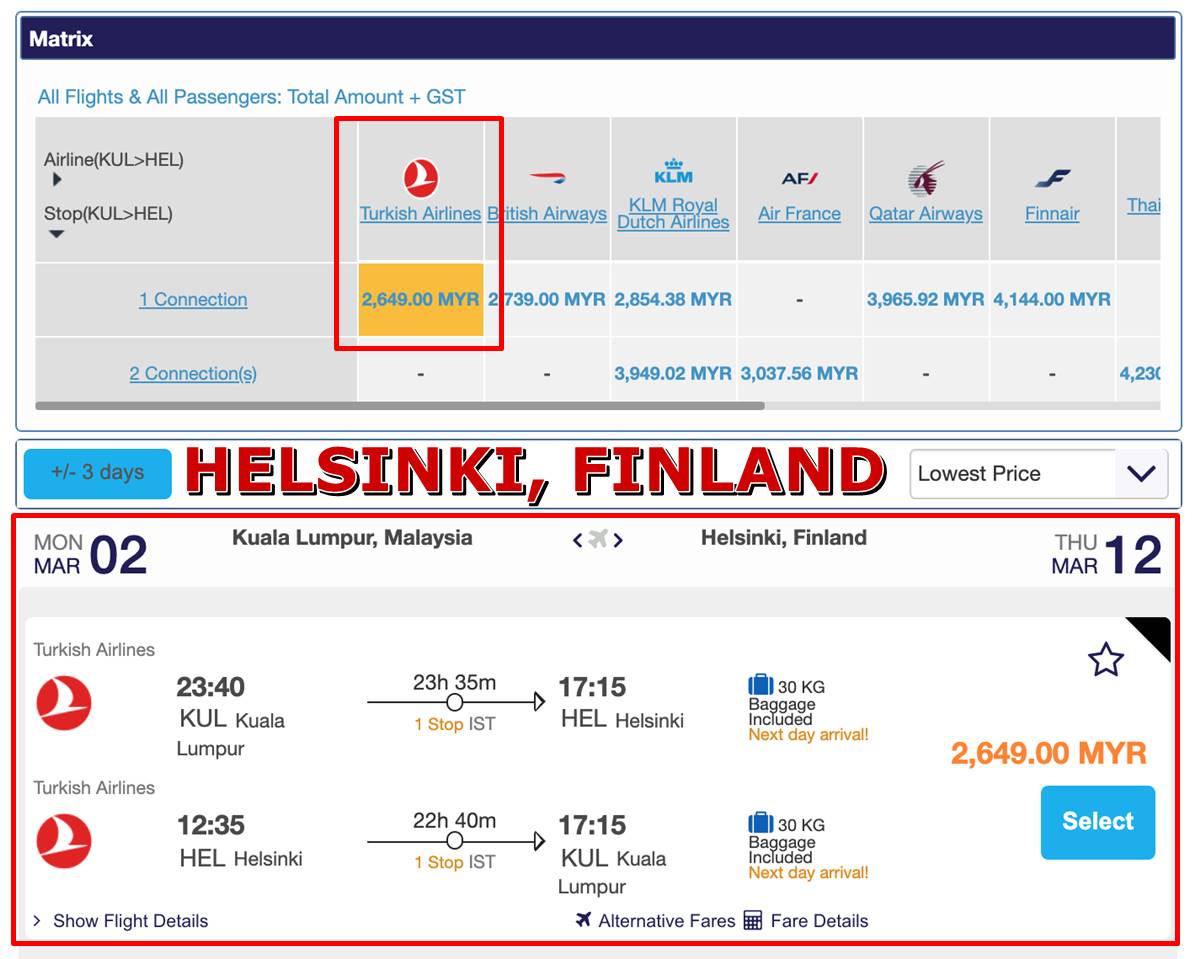This screenshot has height=959, width=1196.
Task: Favorite this fare with the star icon
Action: (x=1105, y=659)
